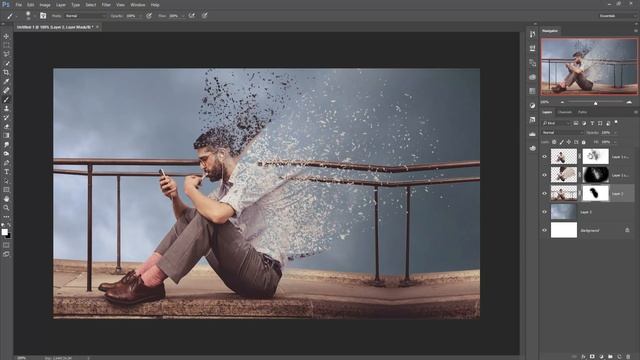Viewport: 640px width, 360px height.
Task: Select the Layer 2 mask thumbnail
Action: (595, 193)
